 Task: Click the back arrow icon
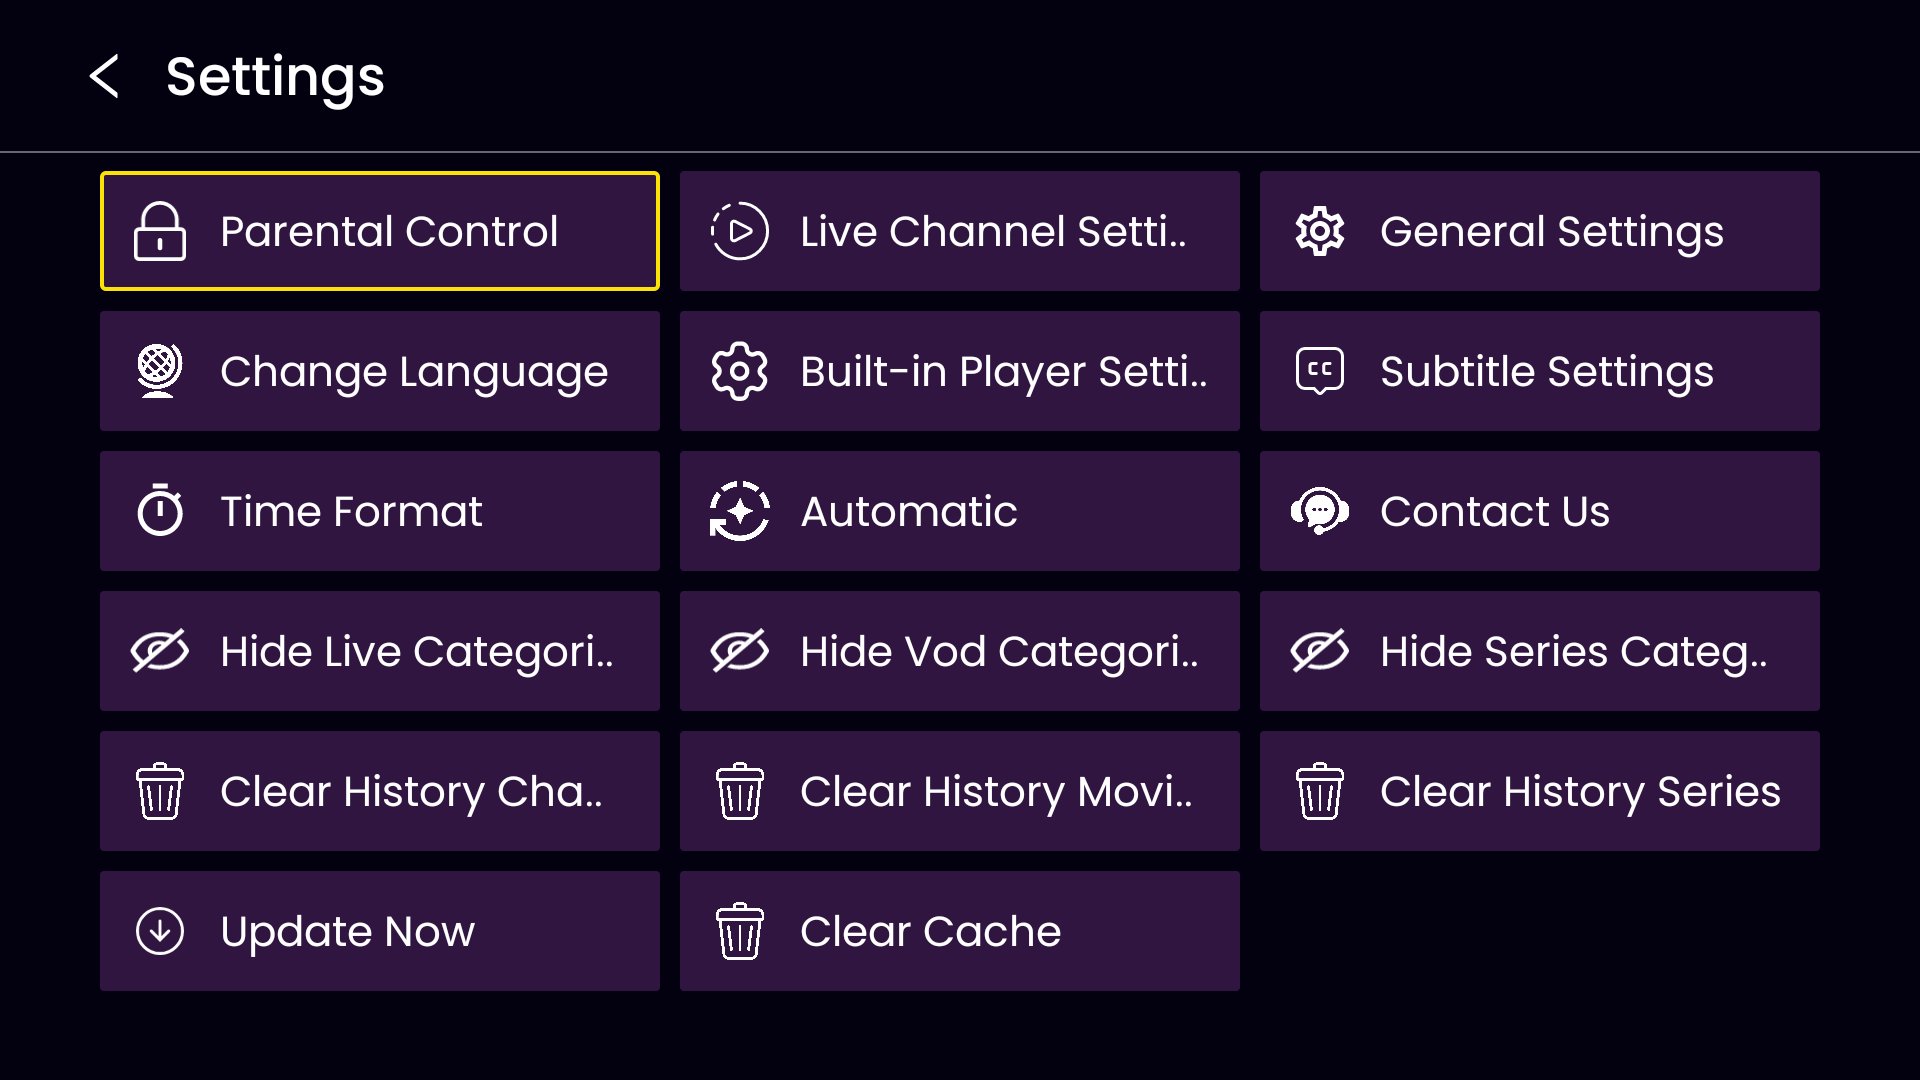coord(105,76)
